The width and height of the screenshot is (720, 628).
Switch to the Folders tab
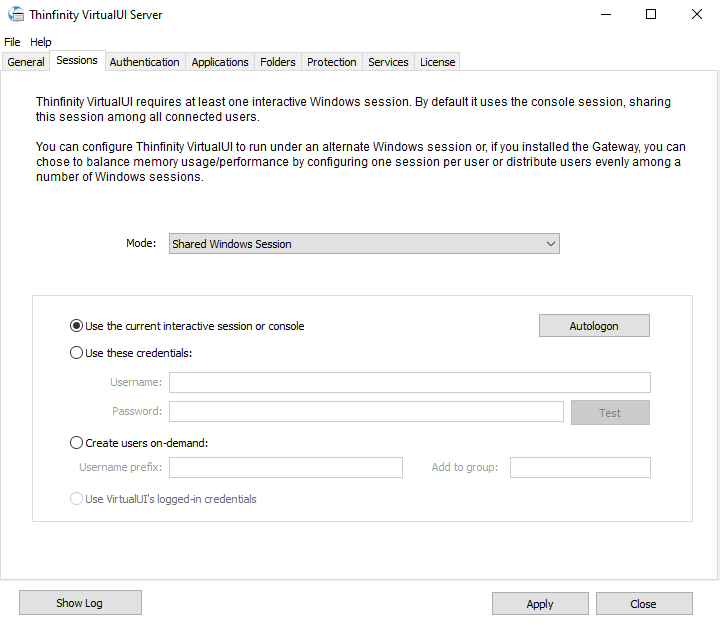pos(277,62)
